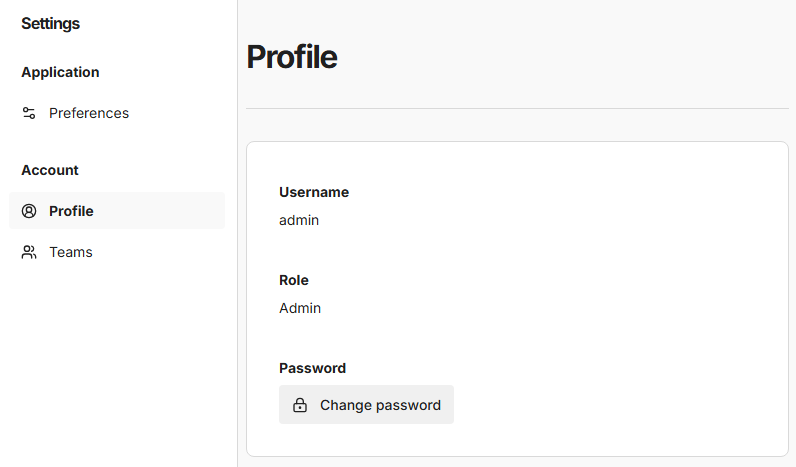796x467 pixels.
Task: Click the Profile user-circle icon
Action: pos(29,211)
